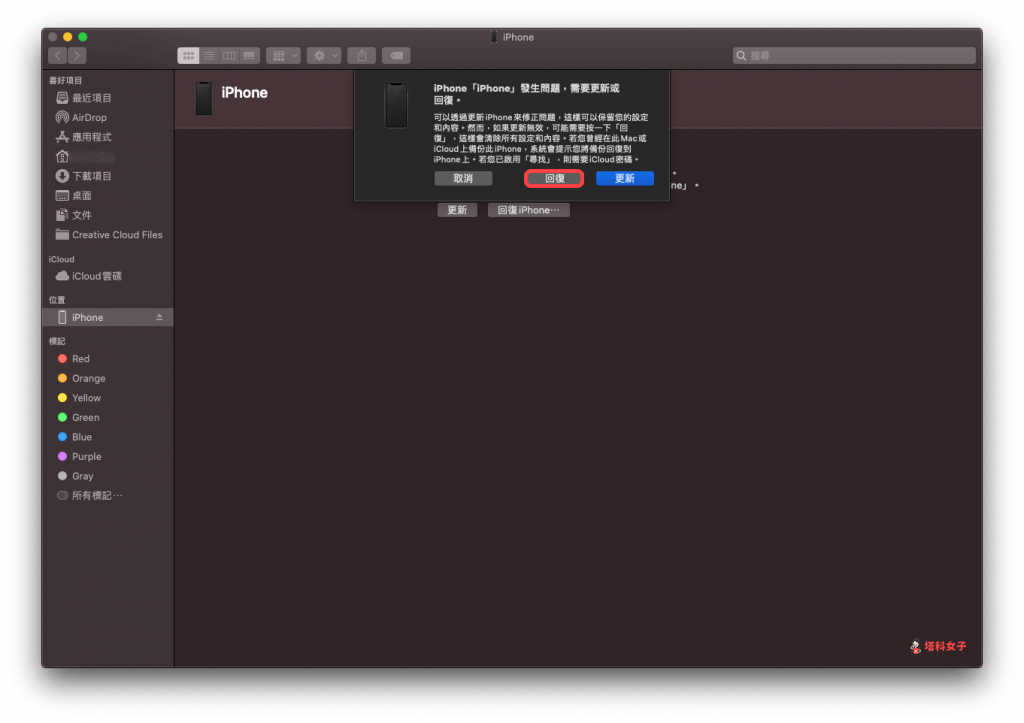Click the Share toolbar icon
This screenshot has width=1024, height=723.
(x=362, y=56)
